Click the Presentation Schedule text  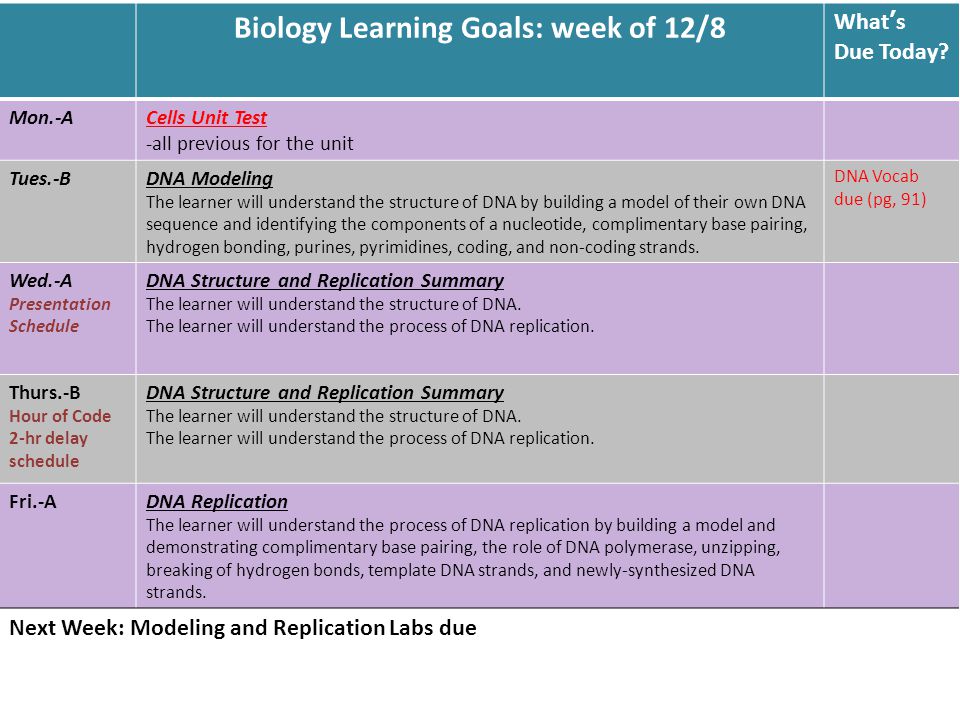[60, 315]
